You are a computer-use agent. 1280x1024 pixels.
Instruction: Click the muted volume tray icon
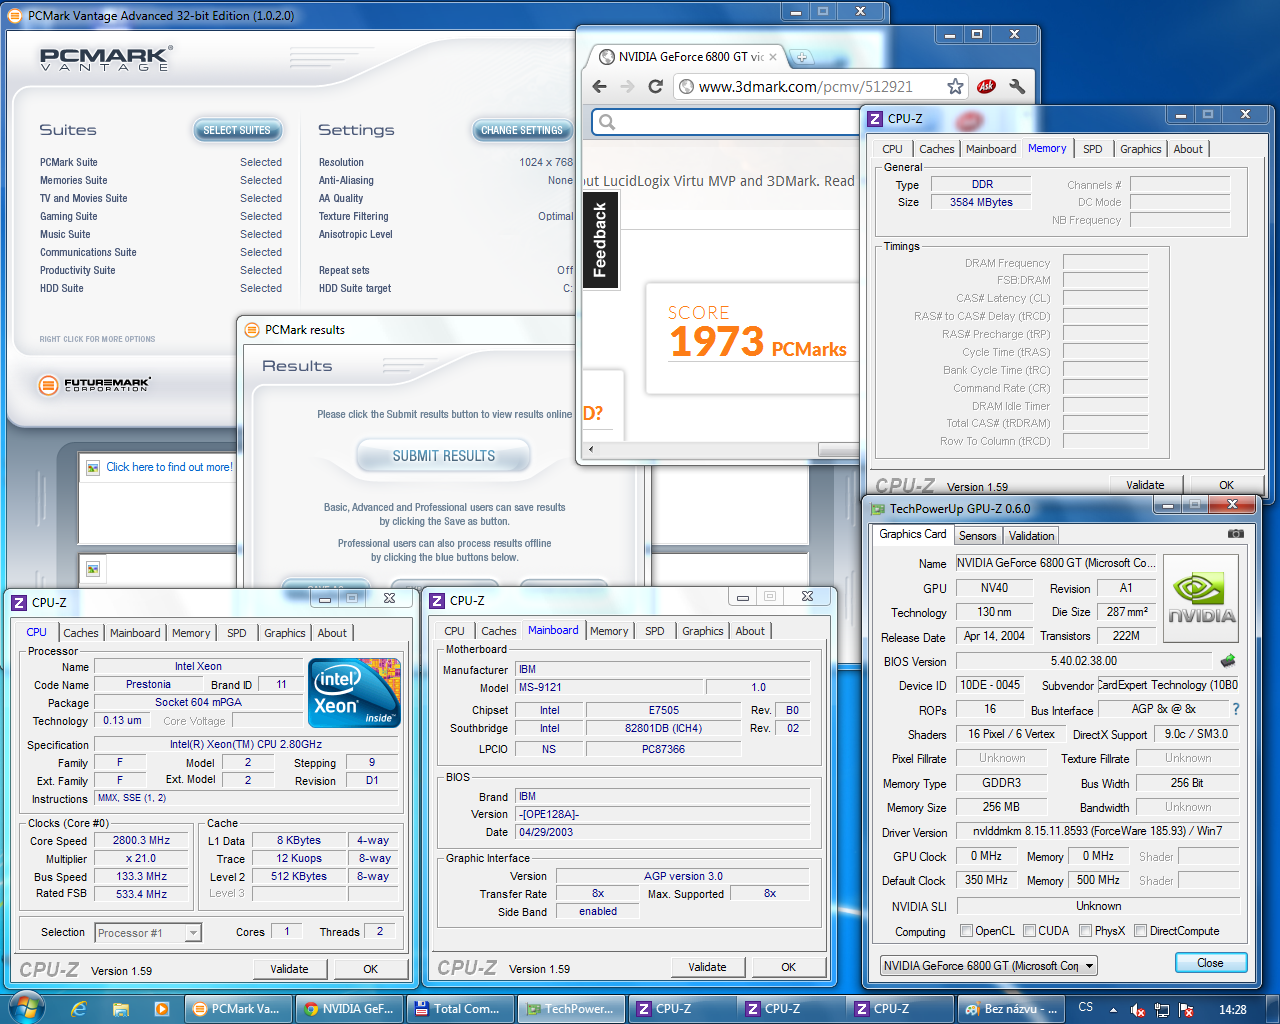coord(1137,1010)
